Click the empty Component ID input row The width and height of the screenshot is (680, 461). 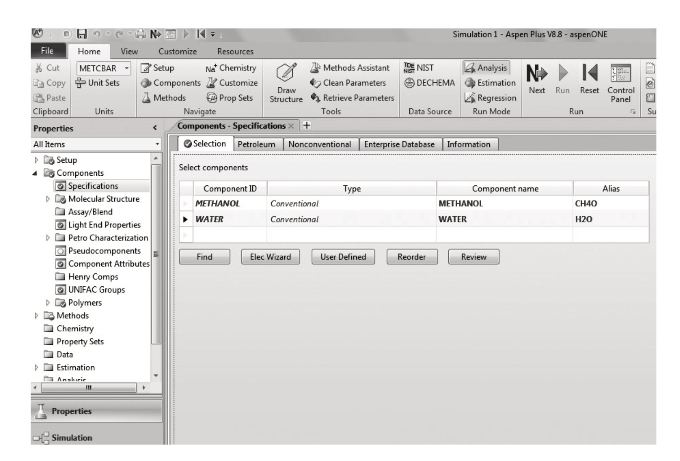230,235
